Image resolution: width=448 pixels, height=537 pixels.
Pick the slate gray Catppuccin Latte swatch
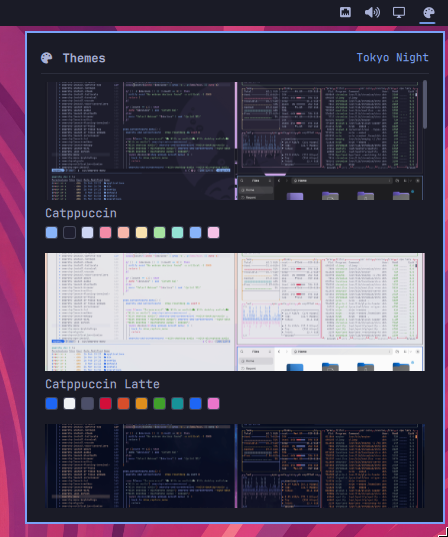pos(87,403)
